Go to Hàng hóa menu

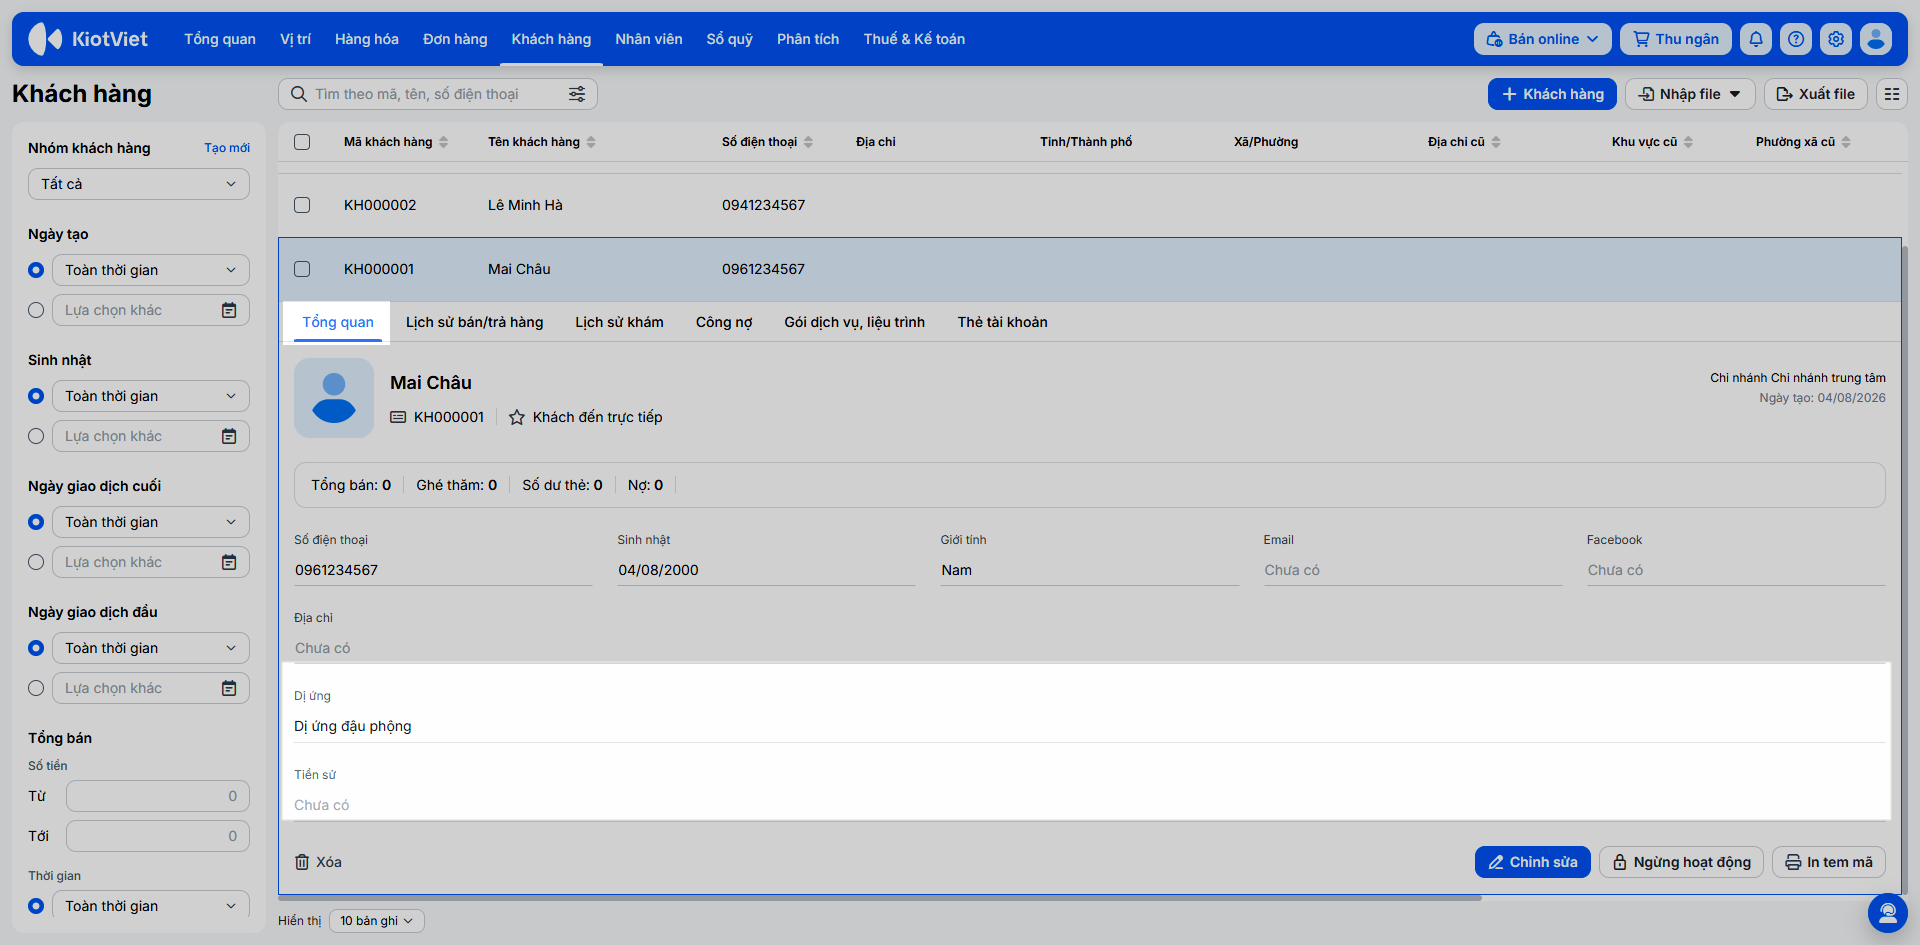(x=367, y=39)
